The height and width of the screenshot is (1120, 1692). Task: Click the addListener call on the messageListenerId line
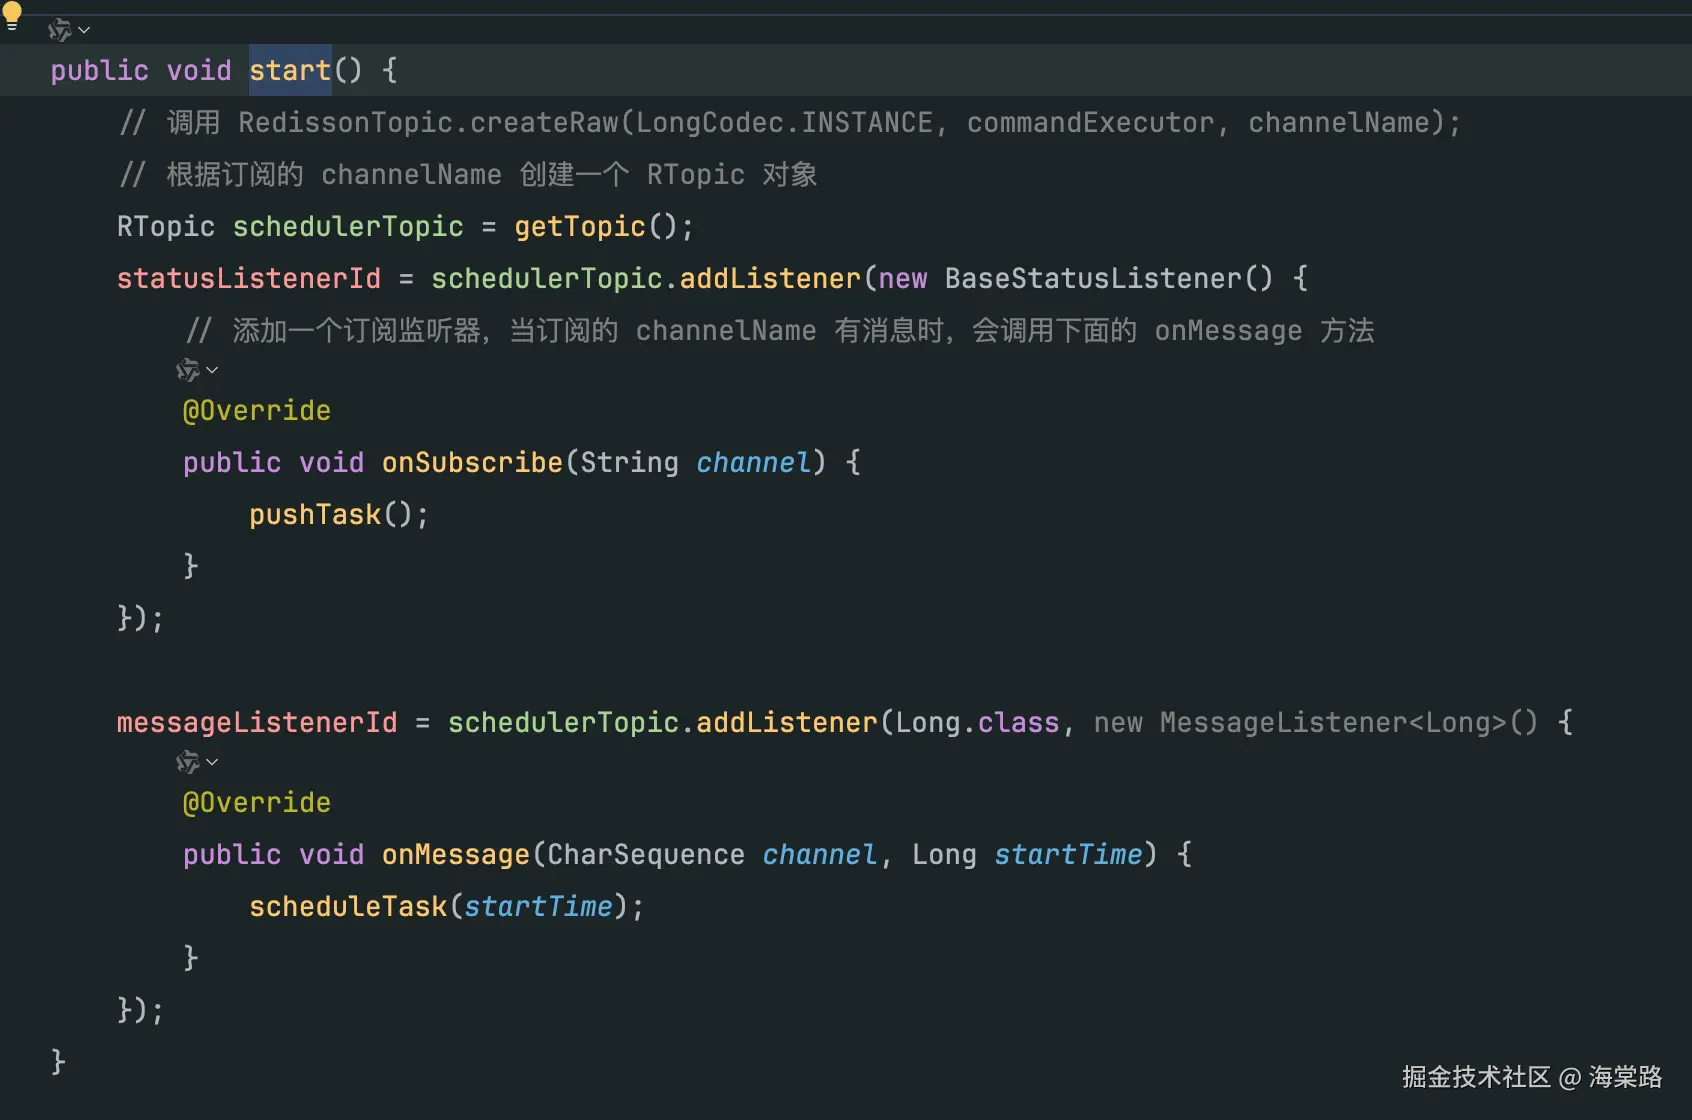tap(787, 723)
